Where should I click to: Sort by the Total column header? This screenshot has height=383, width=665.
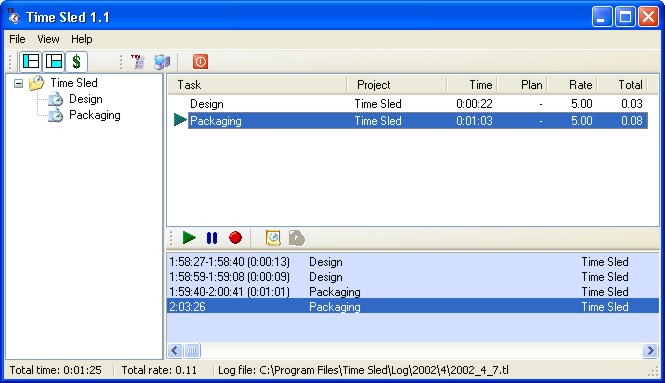pyautogui.click(x=622, y=85)
